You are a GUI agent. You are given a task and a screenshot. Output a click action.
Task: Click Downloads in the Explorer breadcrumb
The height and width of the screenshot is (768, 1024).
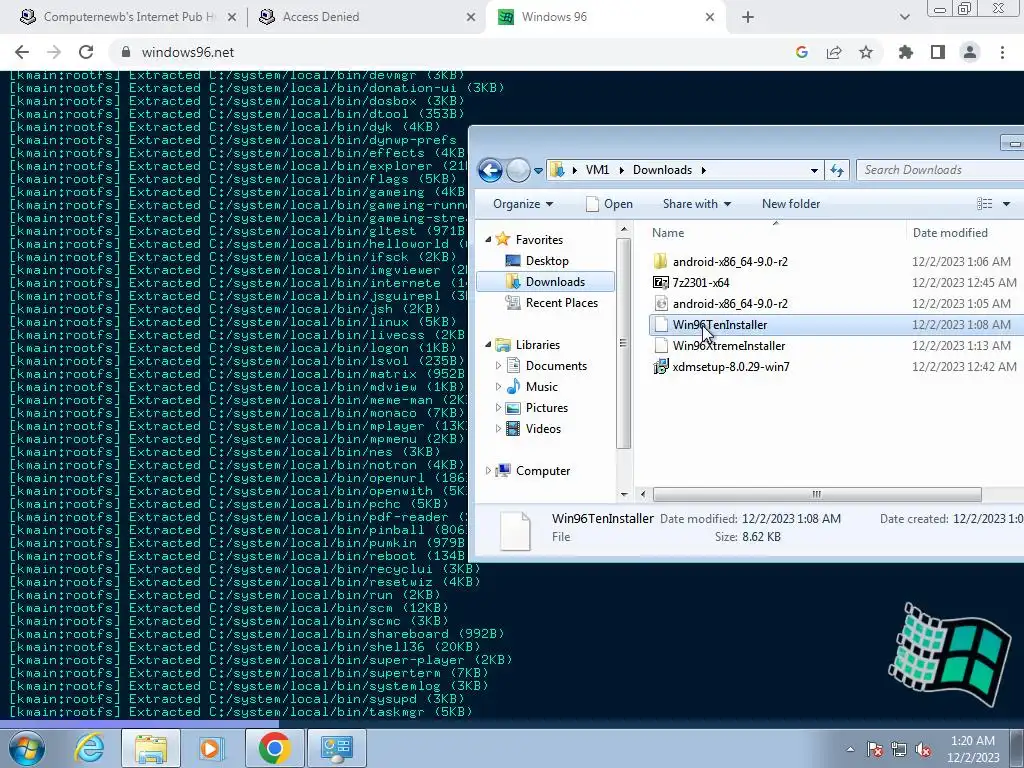(662, 170)
